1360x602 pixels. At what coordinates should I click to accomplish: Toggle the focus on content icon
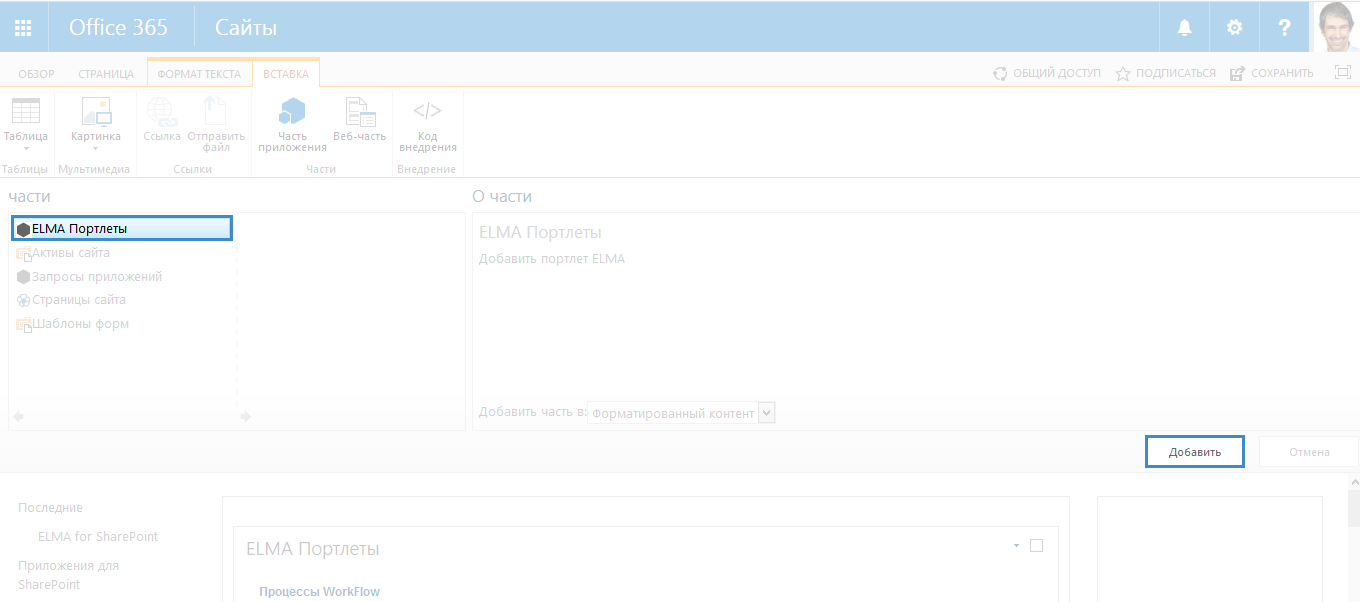click(1343, 72)
